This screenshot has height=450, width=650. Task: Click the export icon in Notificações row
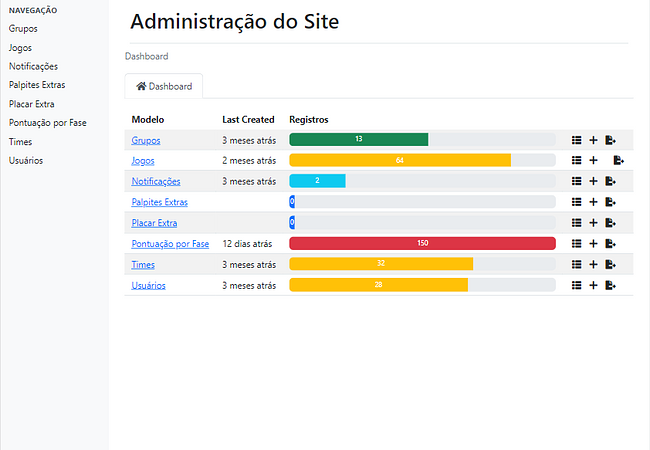pos(611,181)
